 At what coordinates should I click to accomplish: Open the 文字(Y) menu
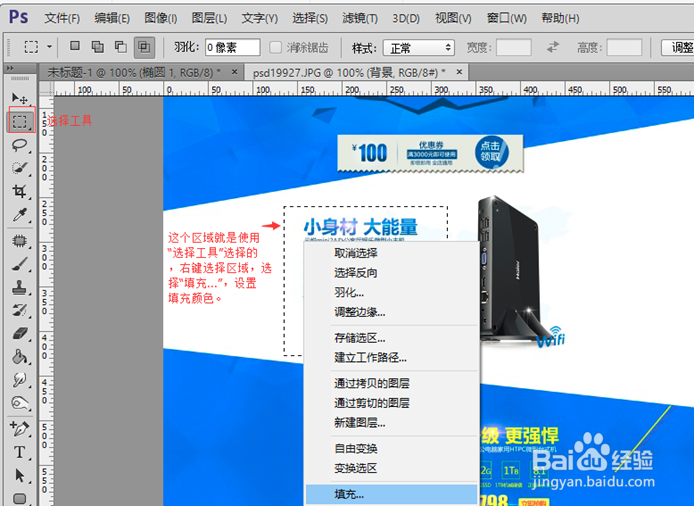(x=259, y=18)
